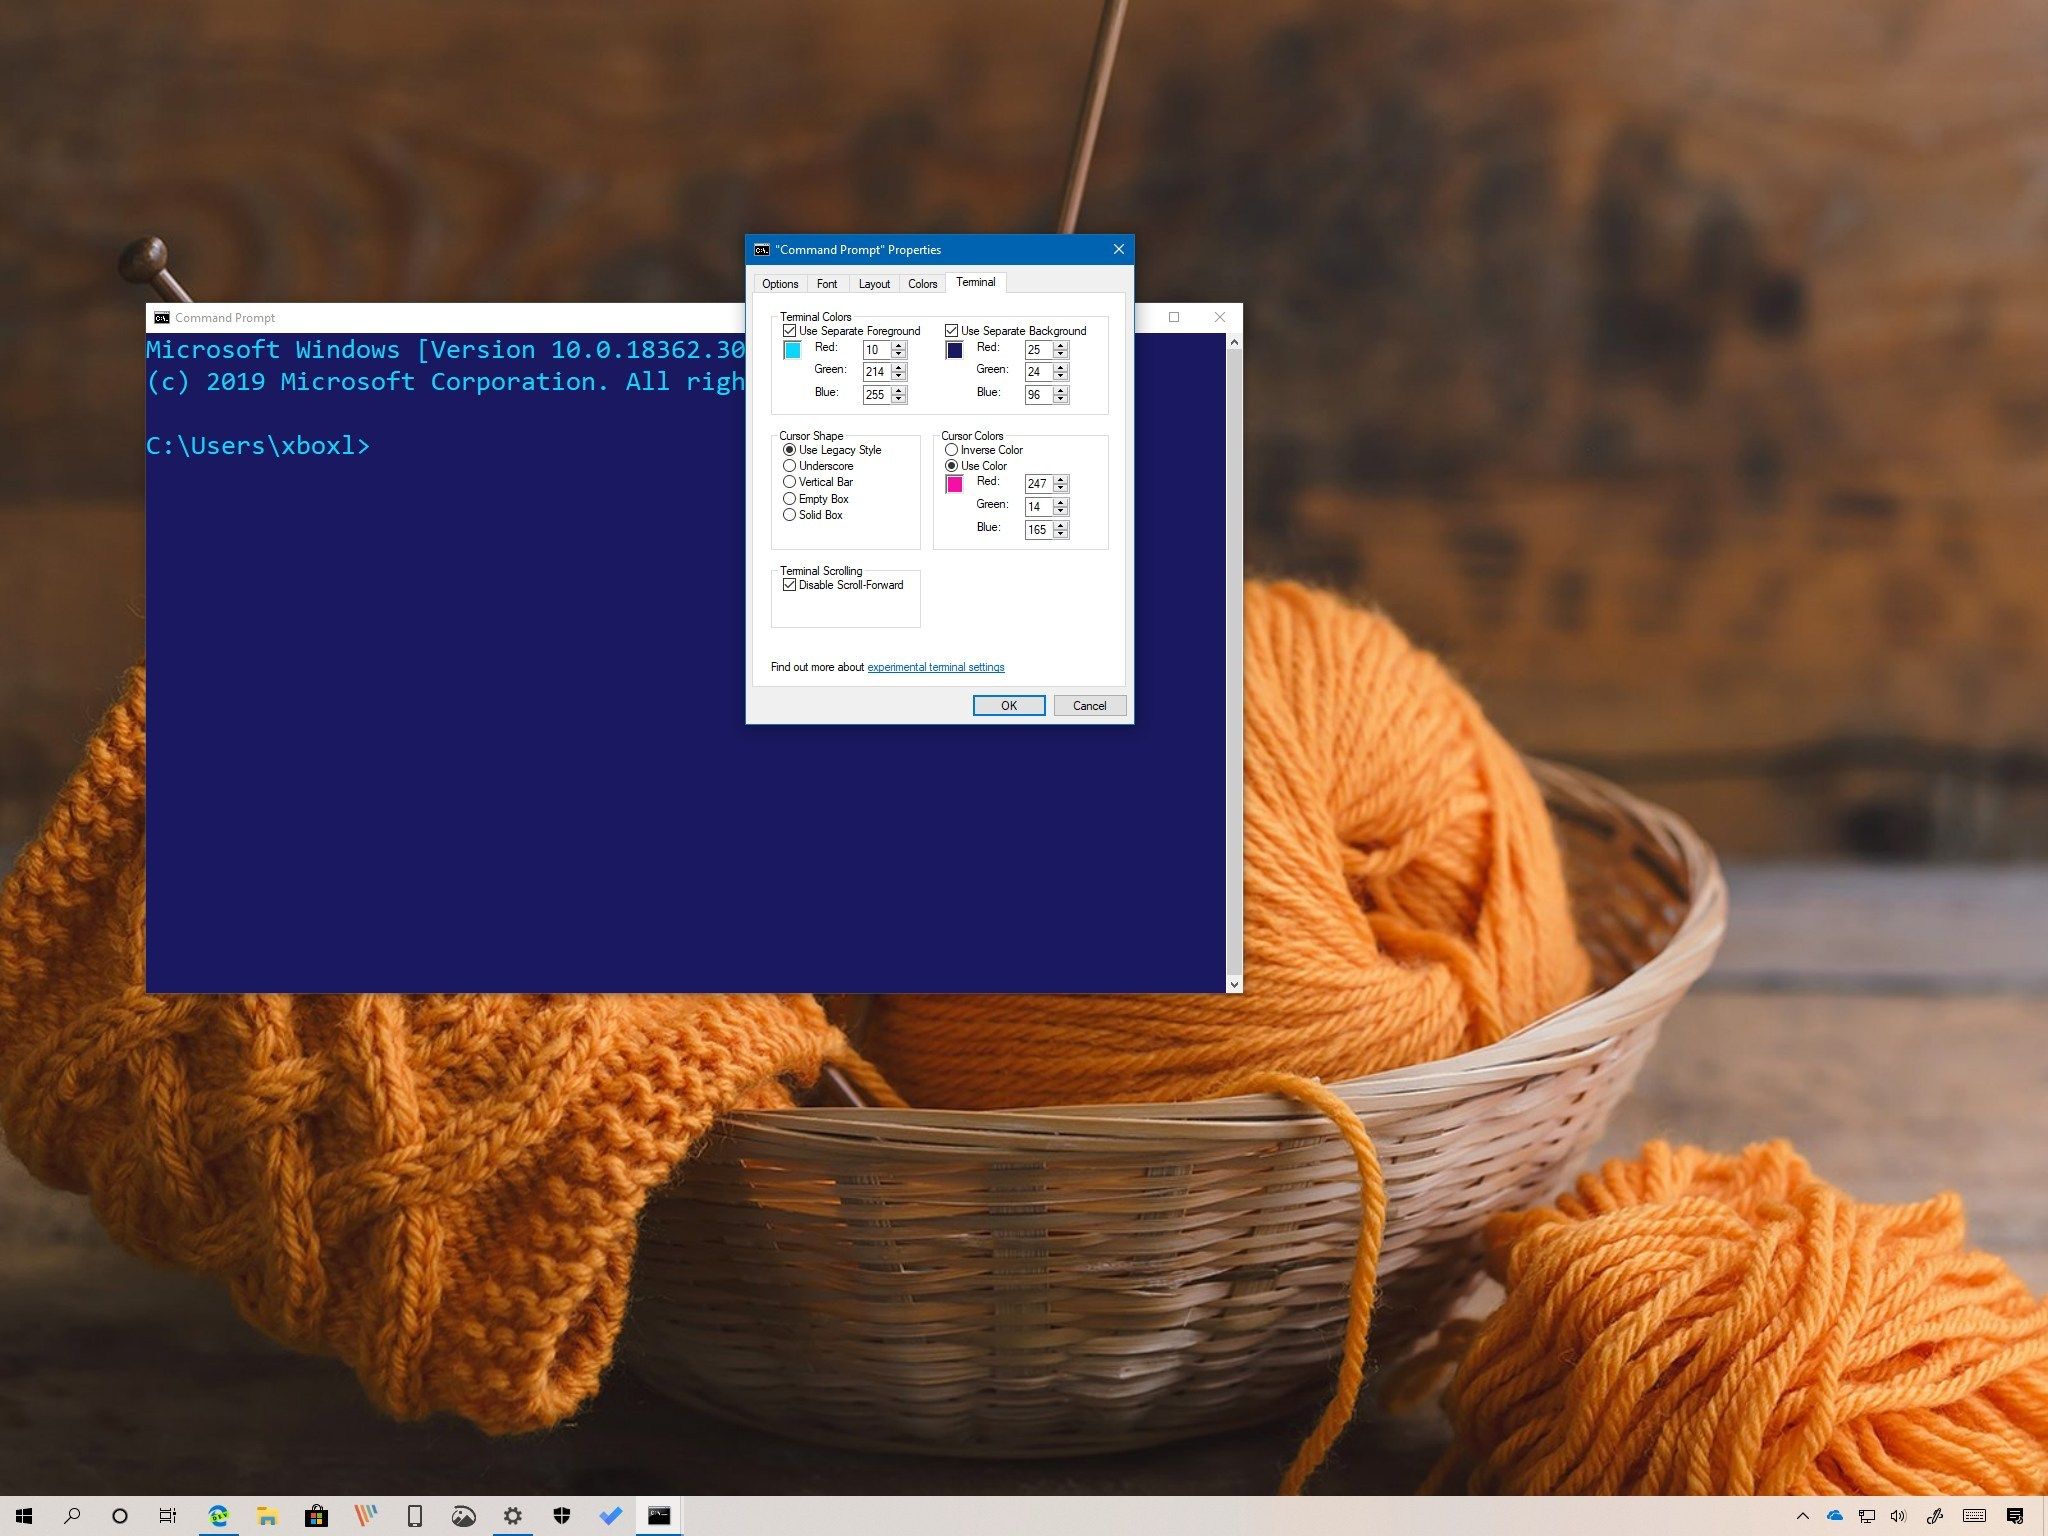Increase foreground Red value with up arrow
Viewport: 2048px width, 1536px height.
899,345
